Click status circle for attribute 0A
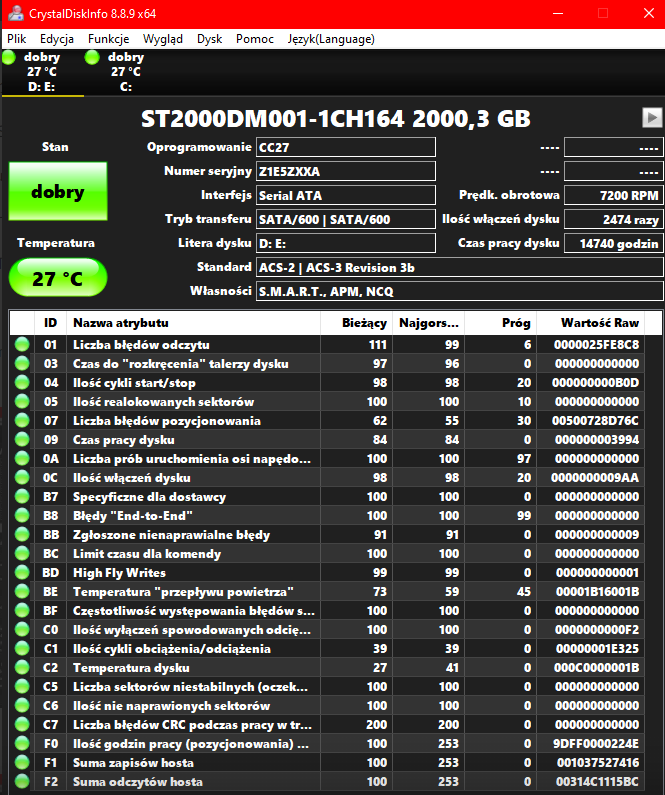 [22, 459]
